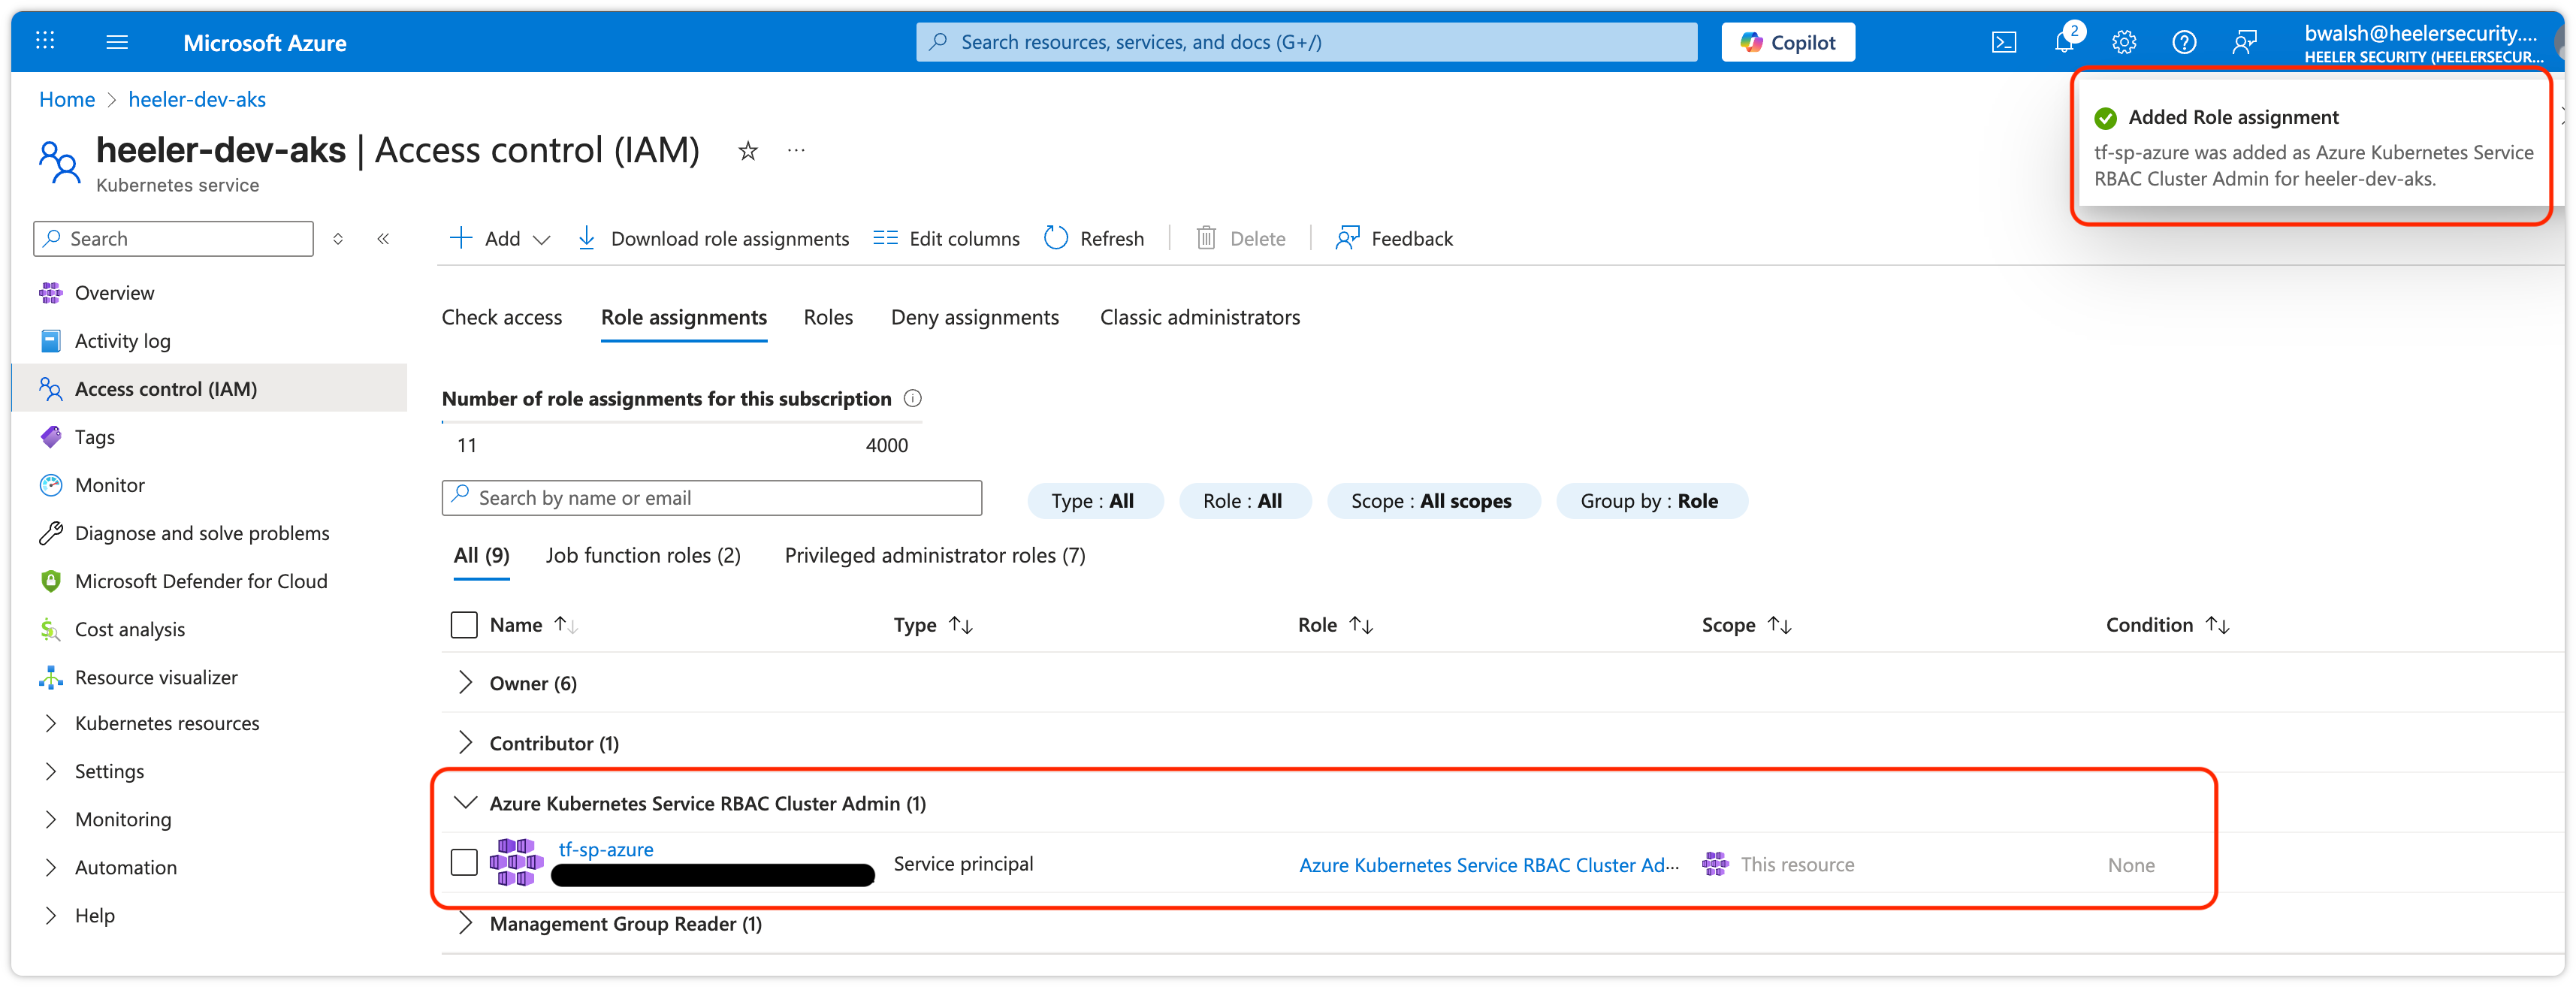Image resolution: width=2576 pixels, height=987 pixels.
Task: Collapse the sidebar with double-chevron icon
Action: coord(383,238)
